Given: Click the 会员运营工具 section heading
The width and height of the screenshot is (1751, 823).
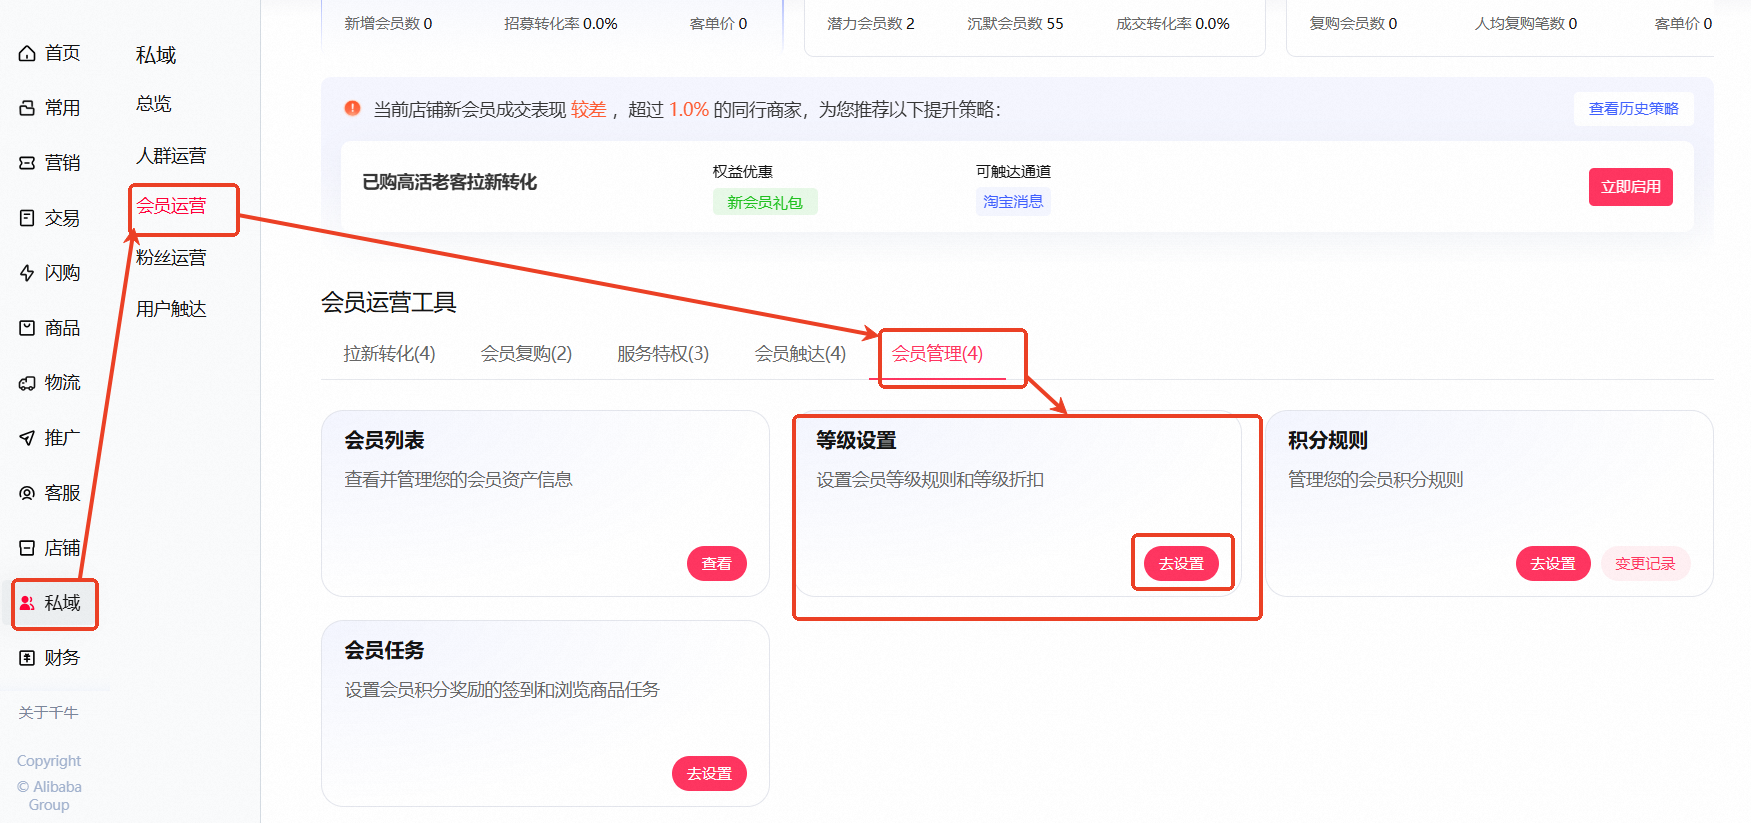Looking at the screenshot, I should [389, 302].
